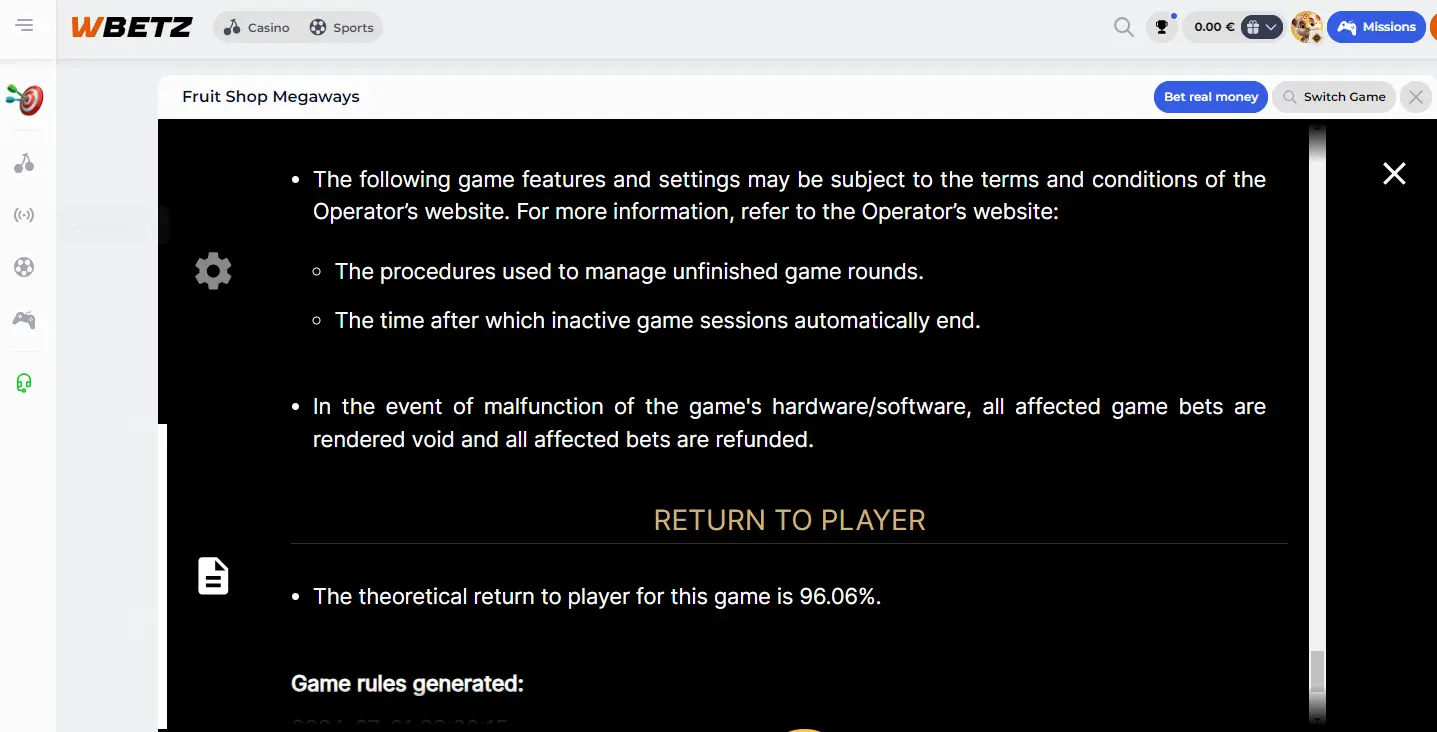Click the Bet real money button
The image size is (1437, 732).
pos(1211,97)
